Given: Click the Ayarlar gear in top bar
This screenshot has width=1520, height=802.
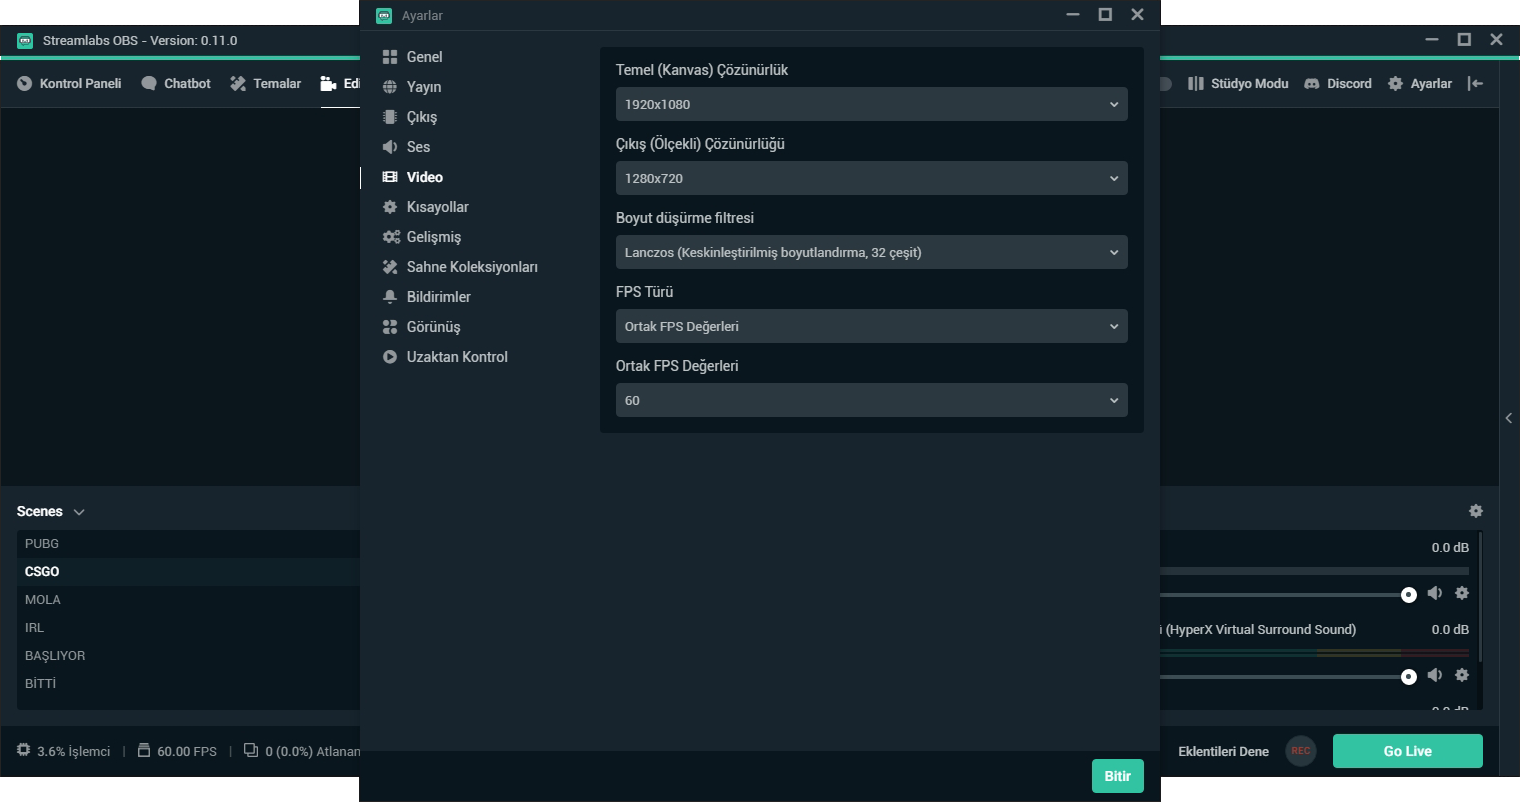Looking at the screenshot, I should [1395, 84].
